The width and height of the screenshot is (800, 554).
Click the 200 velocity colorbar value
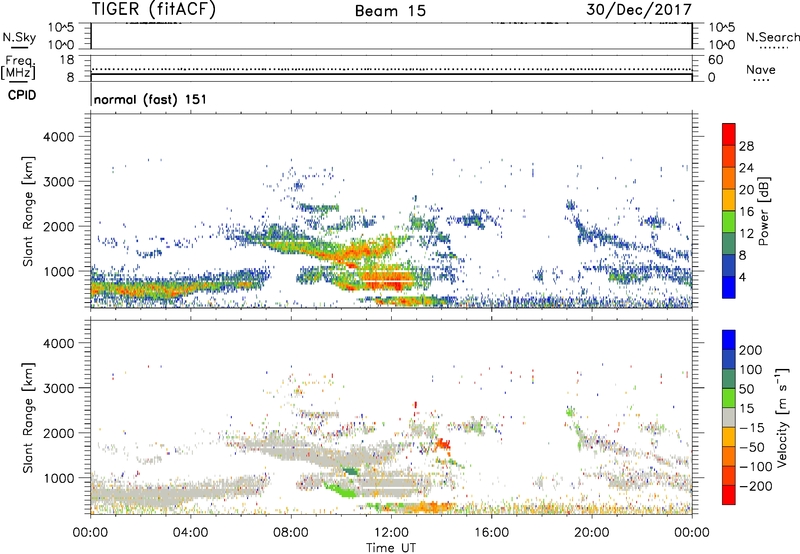(x=751, y=350)
